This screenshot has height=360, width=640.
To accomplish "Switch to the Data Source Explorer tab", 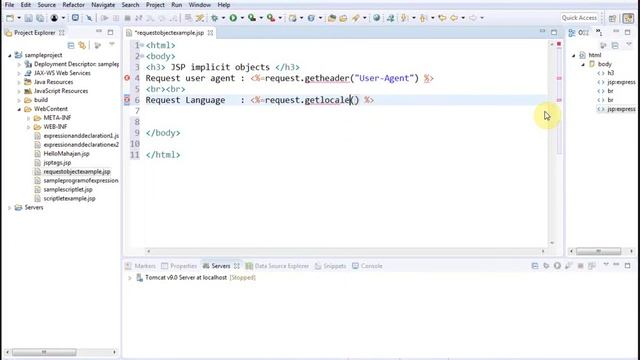I will pos(277,266).
